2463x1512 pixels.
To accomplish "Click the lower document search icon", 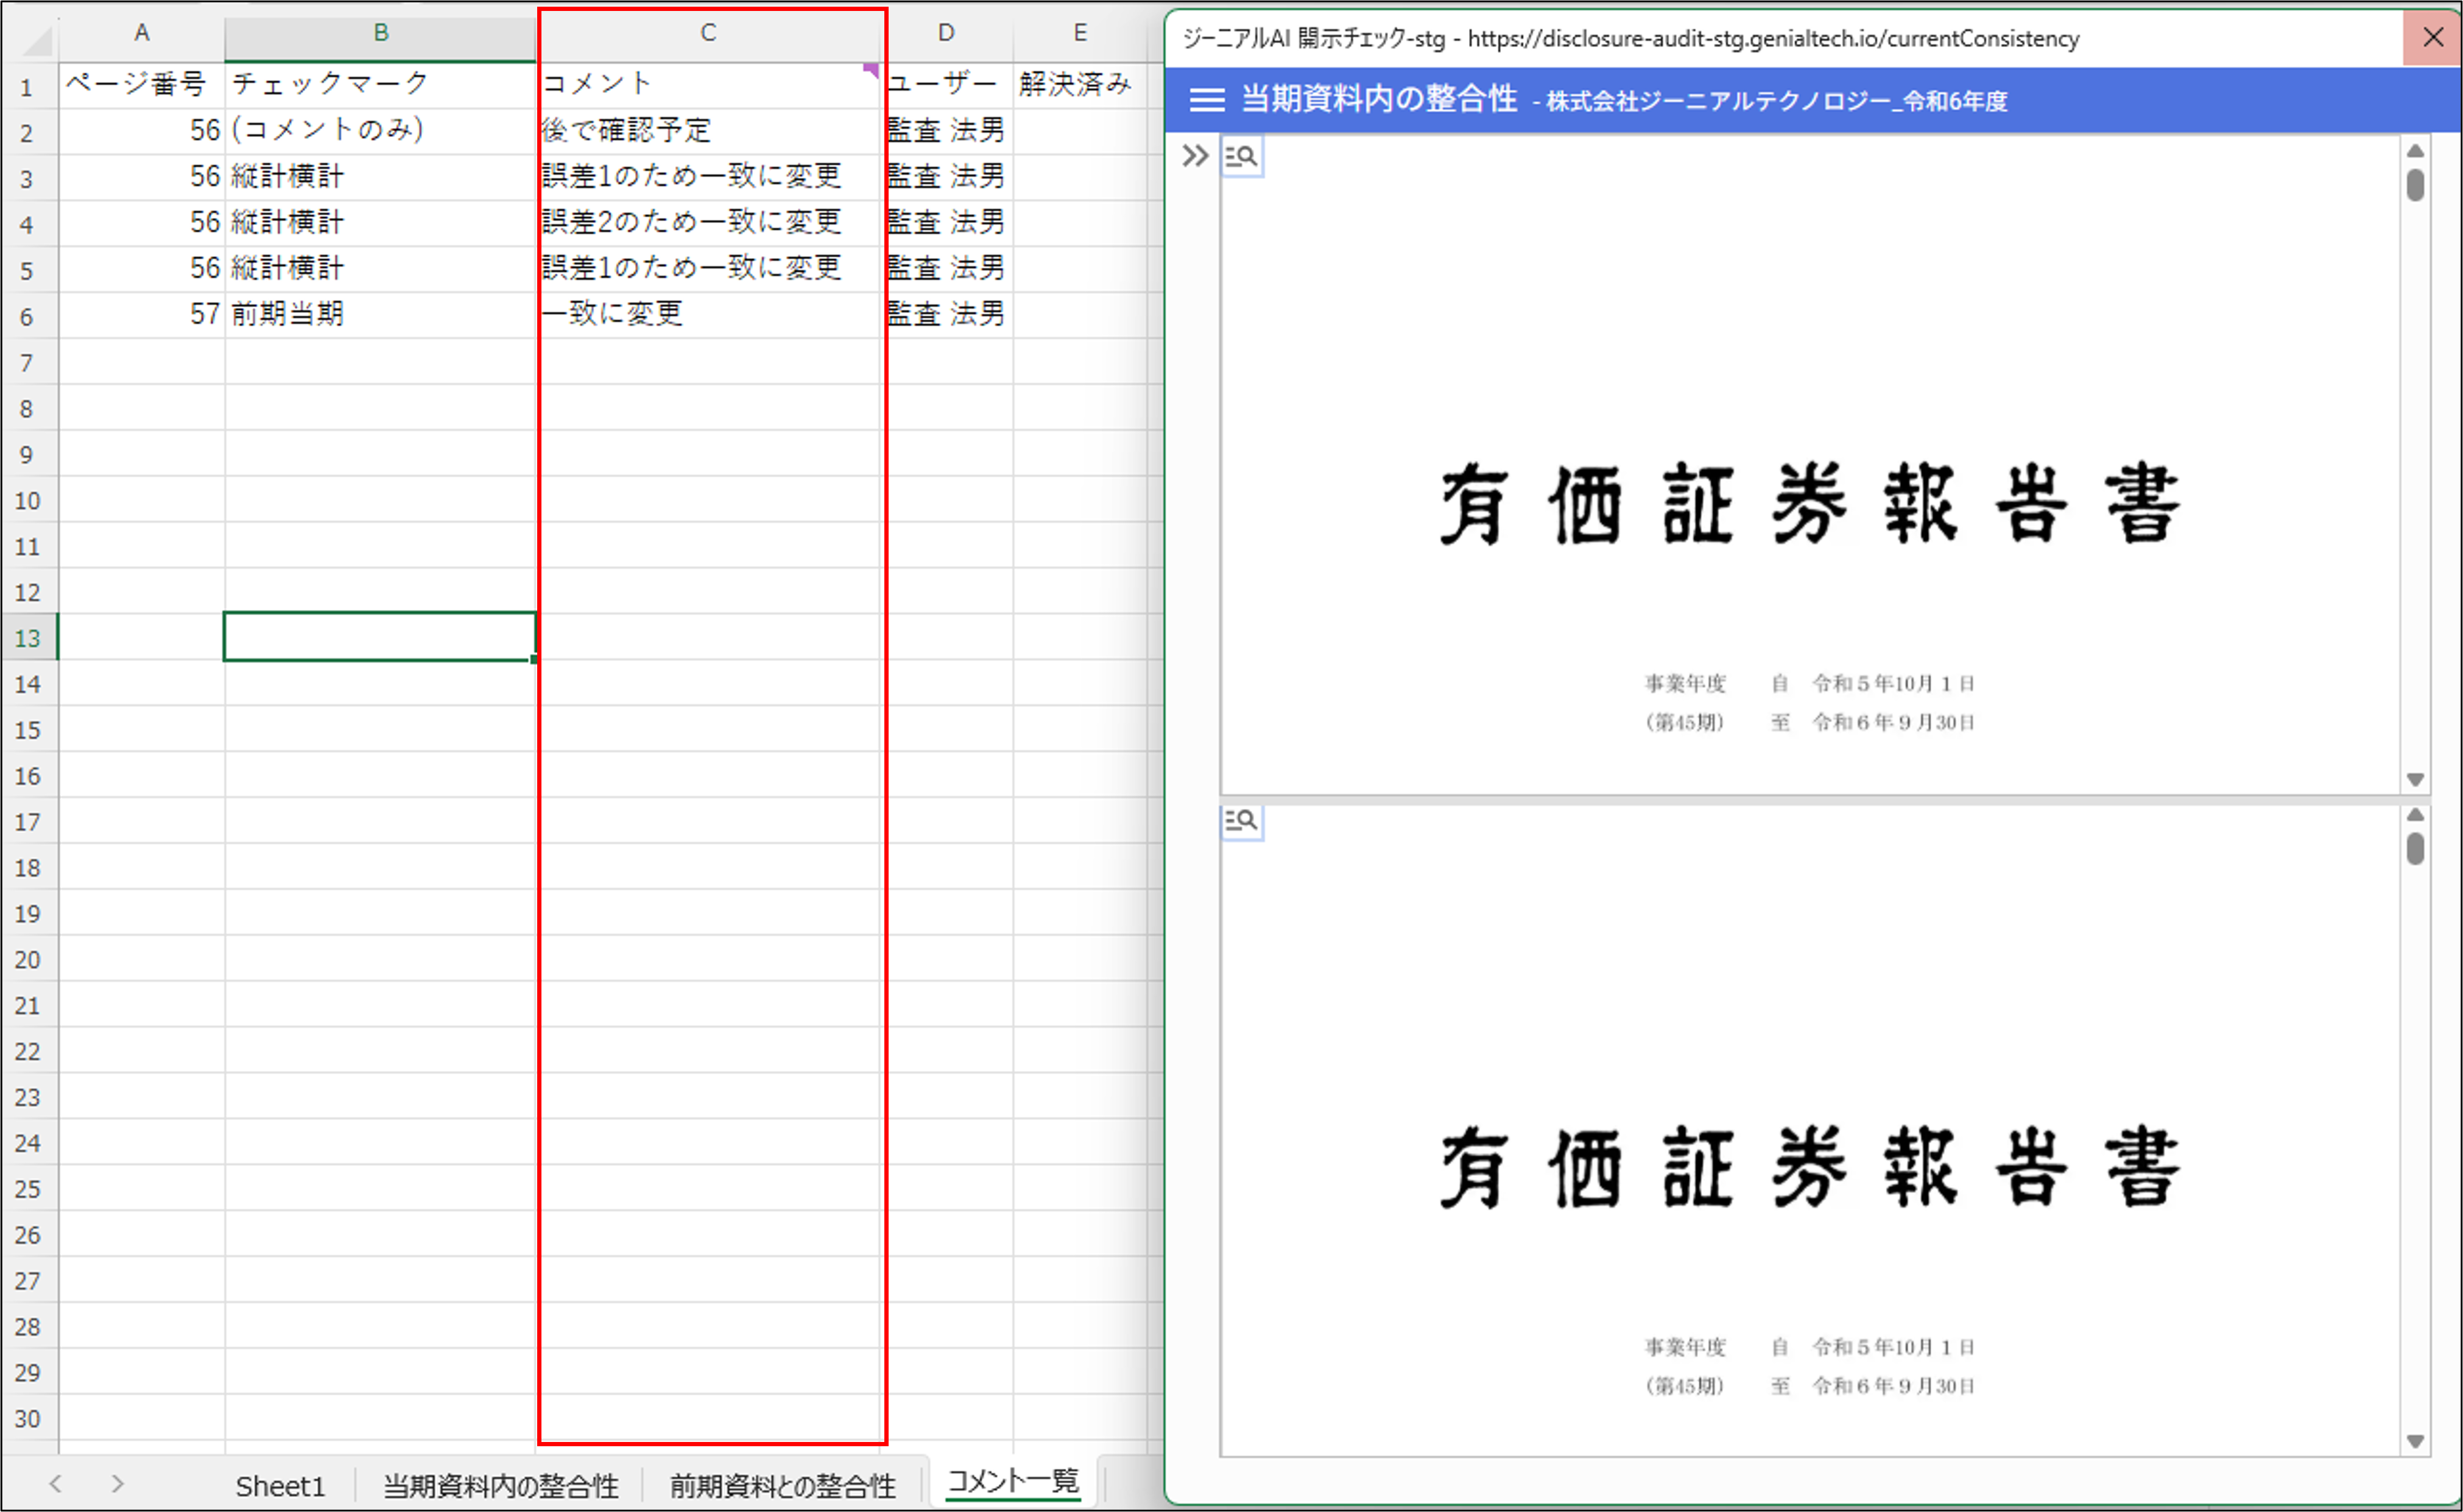I will (x=1241, y=821).
